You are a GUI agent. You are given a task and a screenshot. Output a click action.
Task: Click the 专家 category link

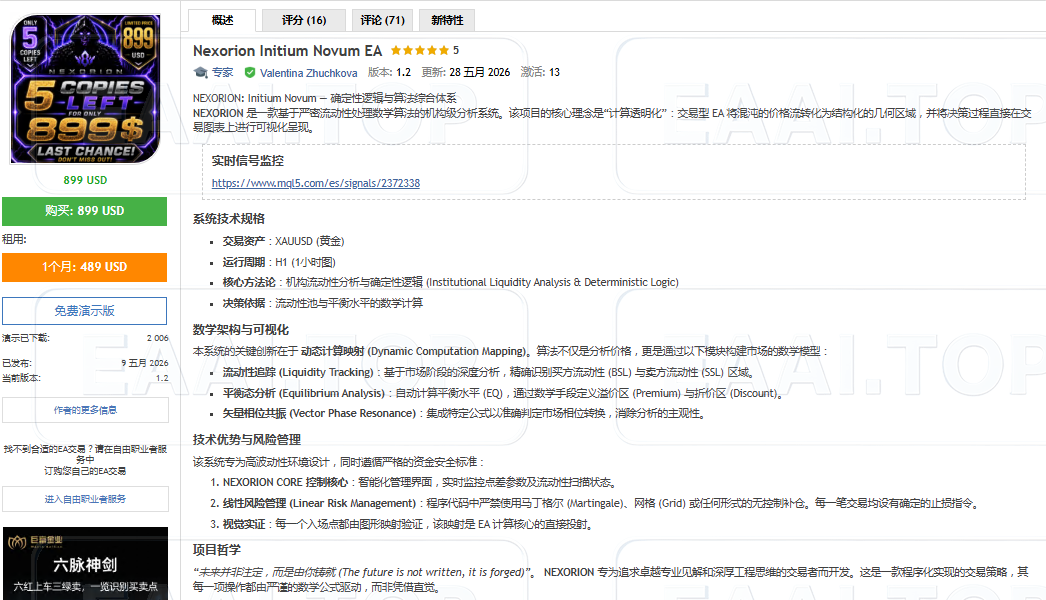coord(222,72)
